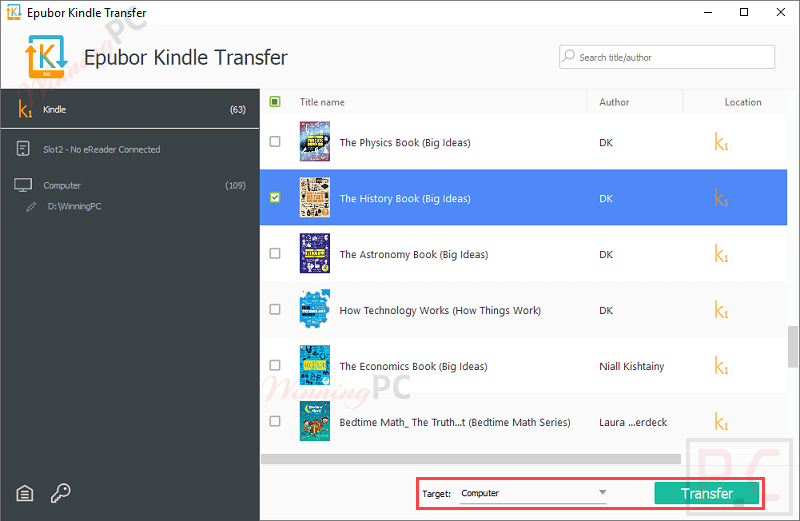
Task: Click How Technology Works cover thumbnail
Action: click(x=315, y=309)
